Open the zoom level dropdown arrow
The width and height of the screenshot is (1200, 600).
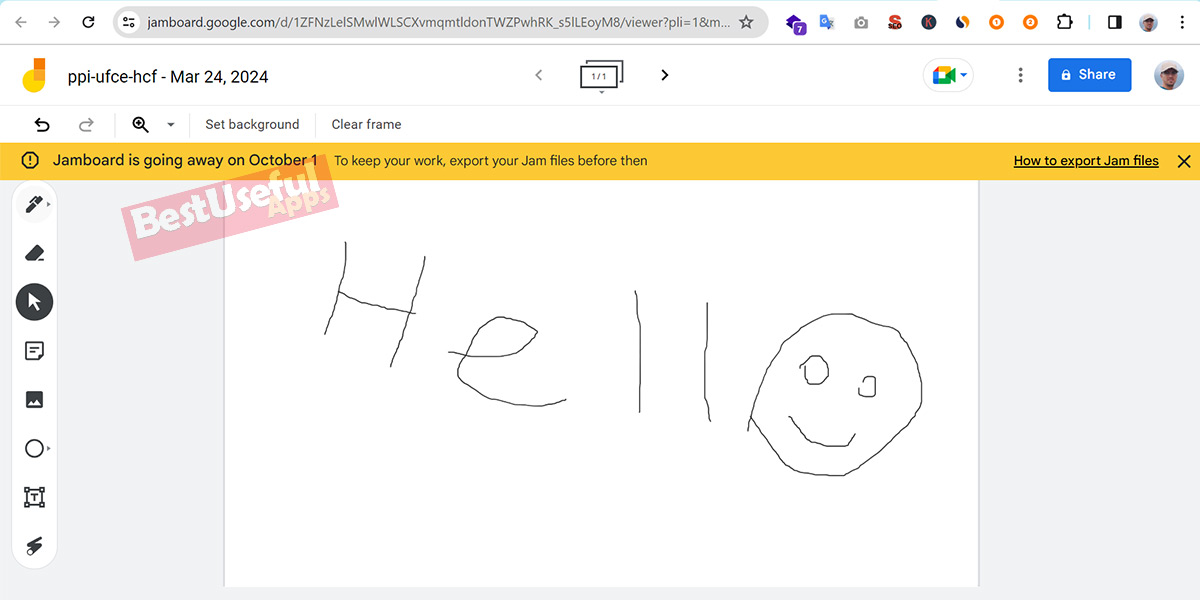click(169, 124)
